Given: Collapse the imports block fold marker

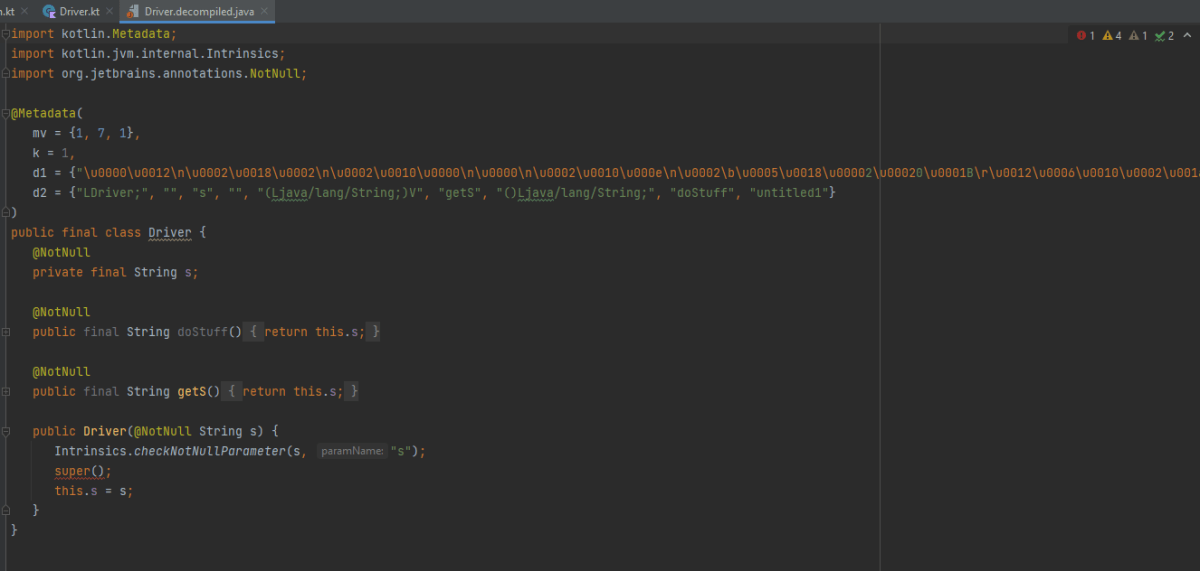Looking at the screenshot, I should coord(6,33).
